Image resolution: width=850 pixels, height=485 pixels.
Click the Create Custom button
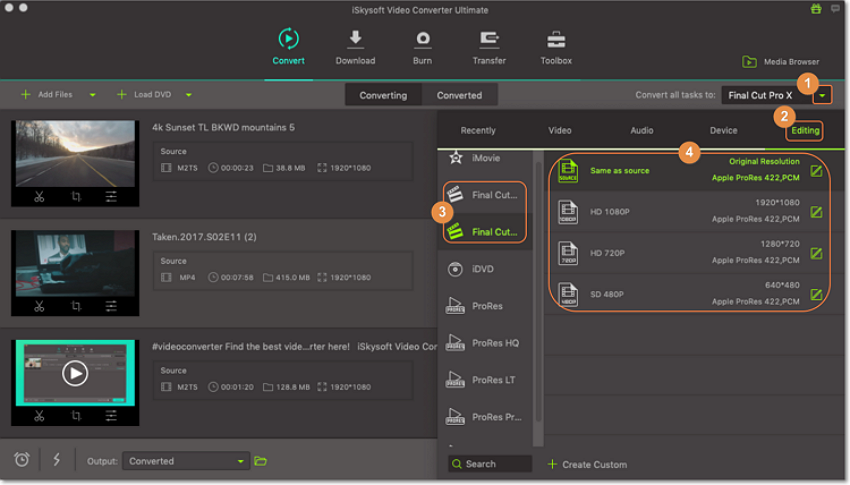[x=588, y=464]
